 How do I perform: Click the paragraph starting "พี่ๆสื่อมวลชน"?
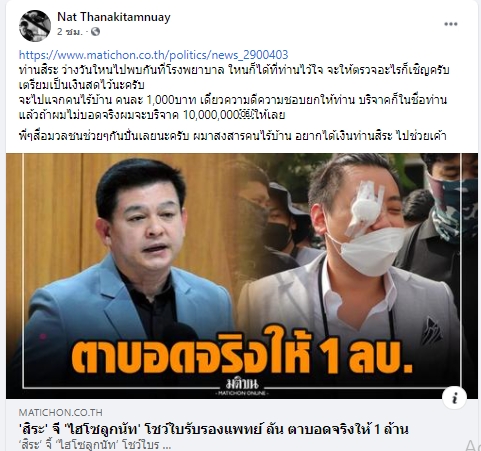click(x=232, y=136)
